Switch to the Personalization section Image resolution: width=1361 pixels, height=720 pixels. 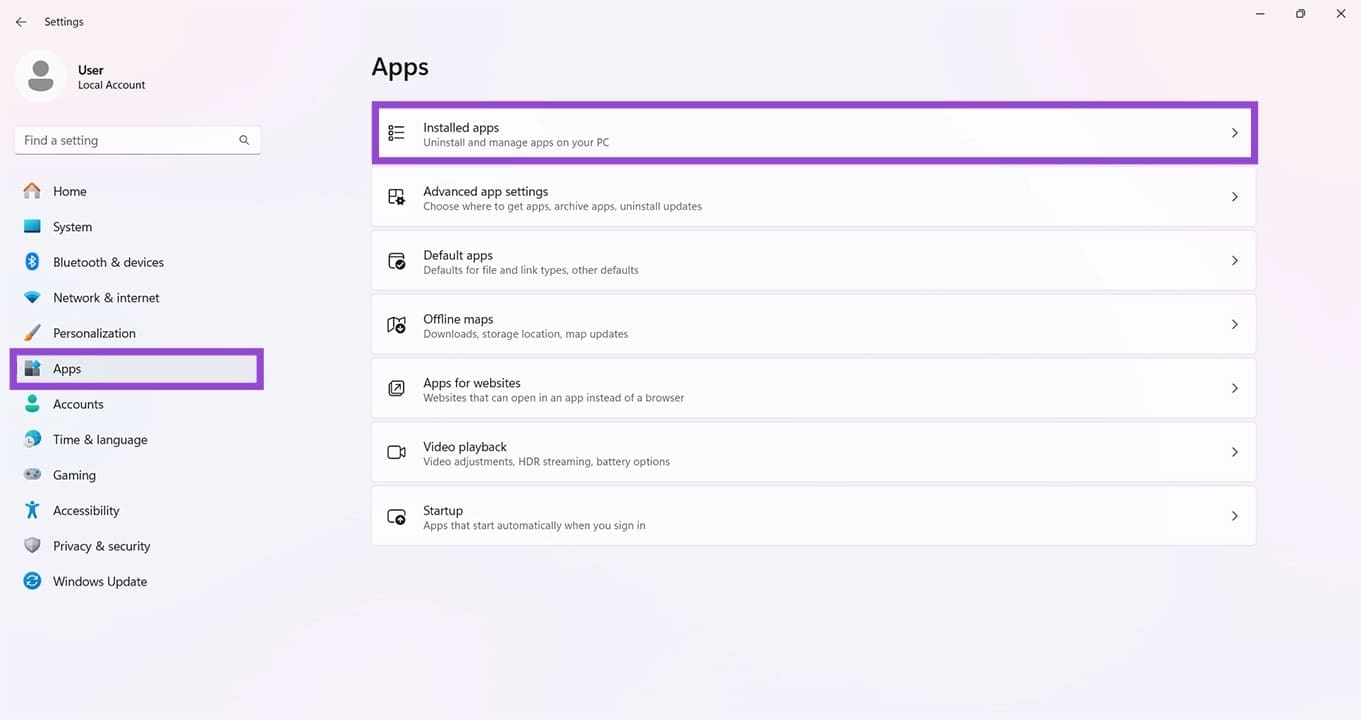click(94, 332)
